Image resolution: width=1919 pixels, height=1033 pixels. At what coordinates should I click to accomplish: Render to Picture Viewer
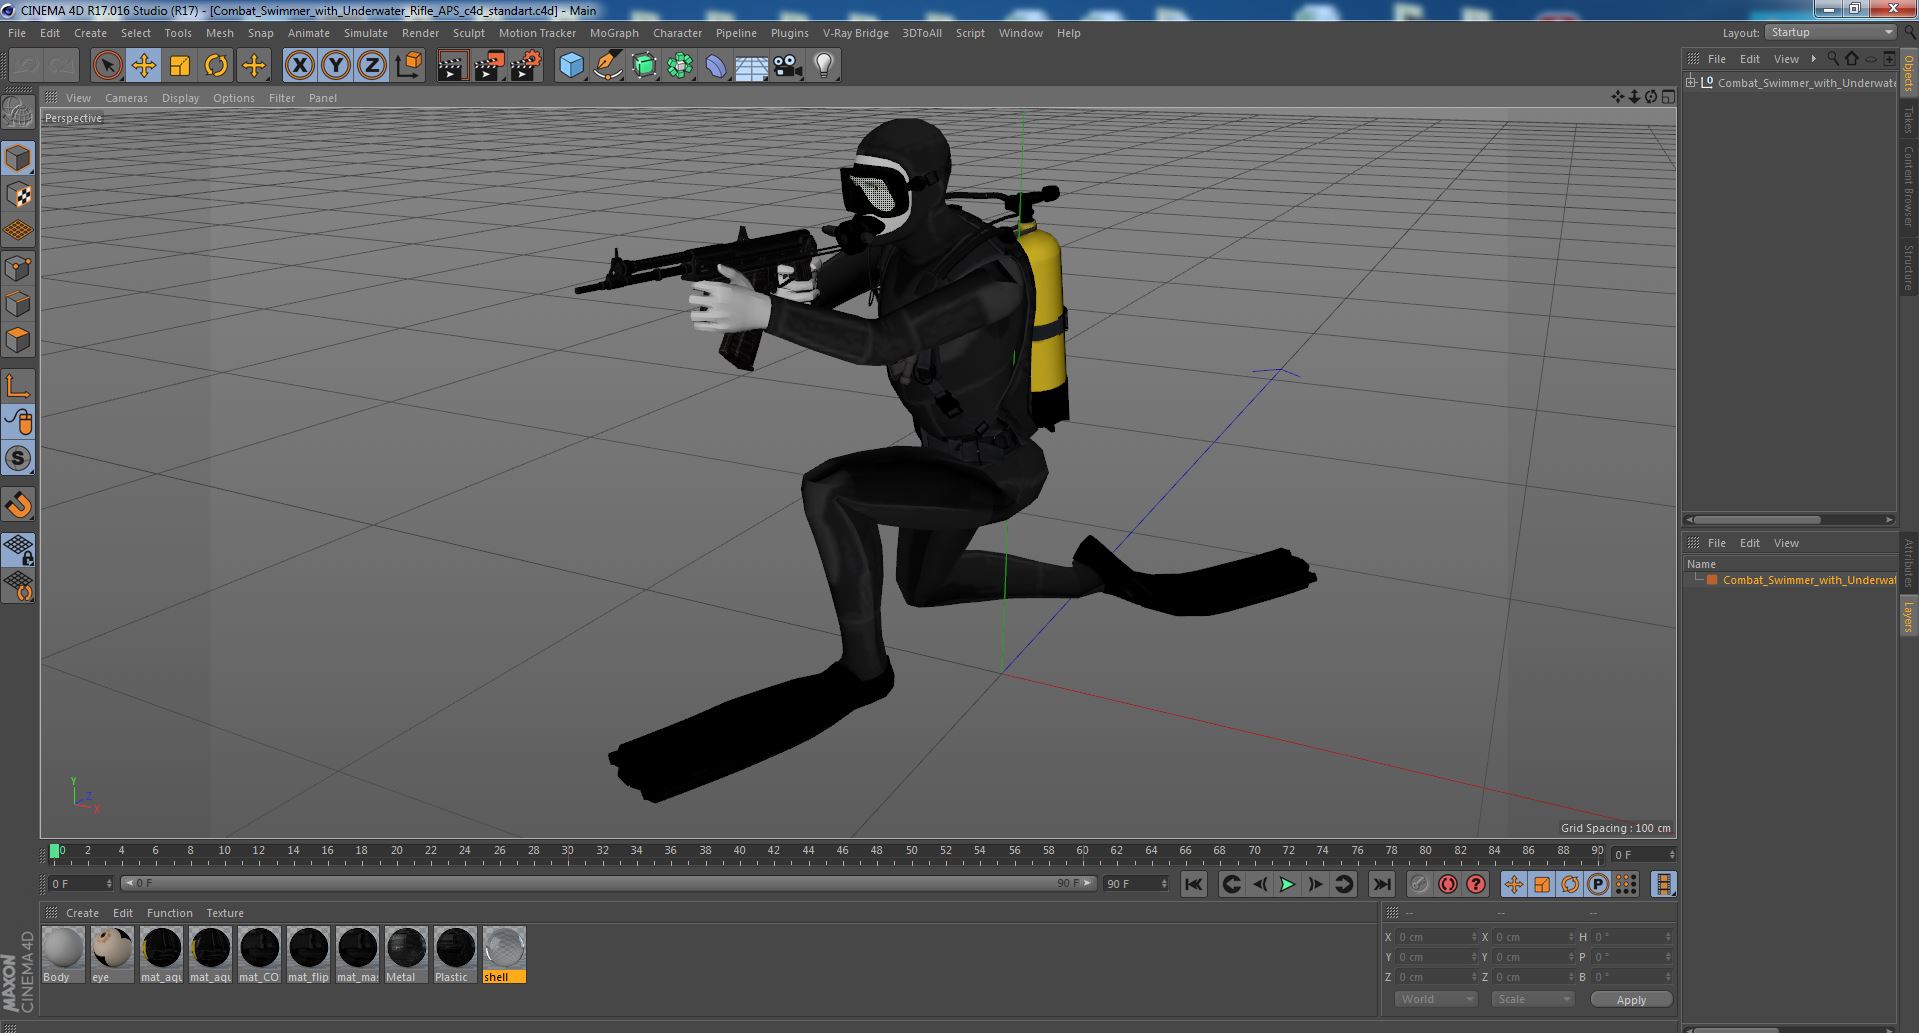point(489,66)
